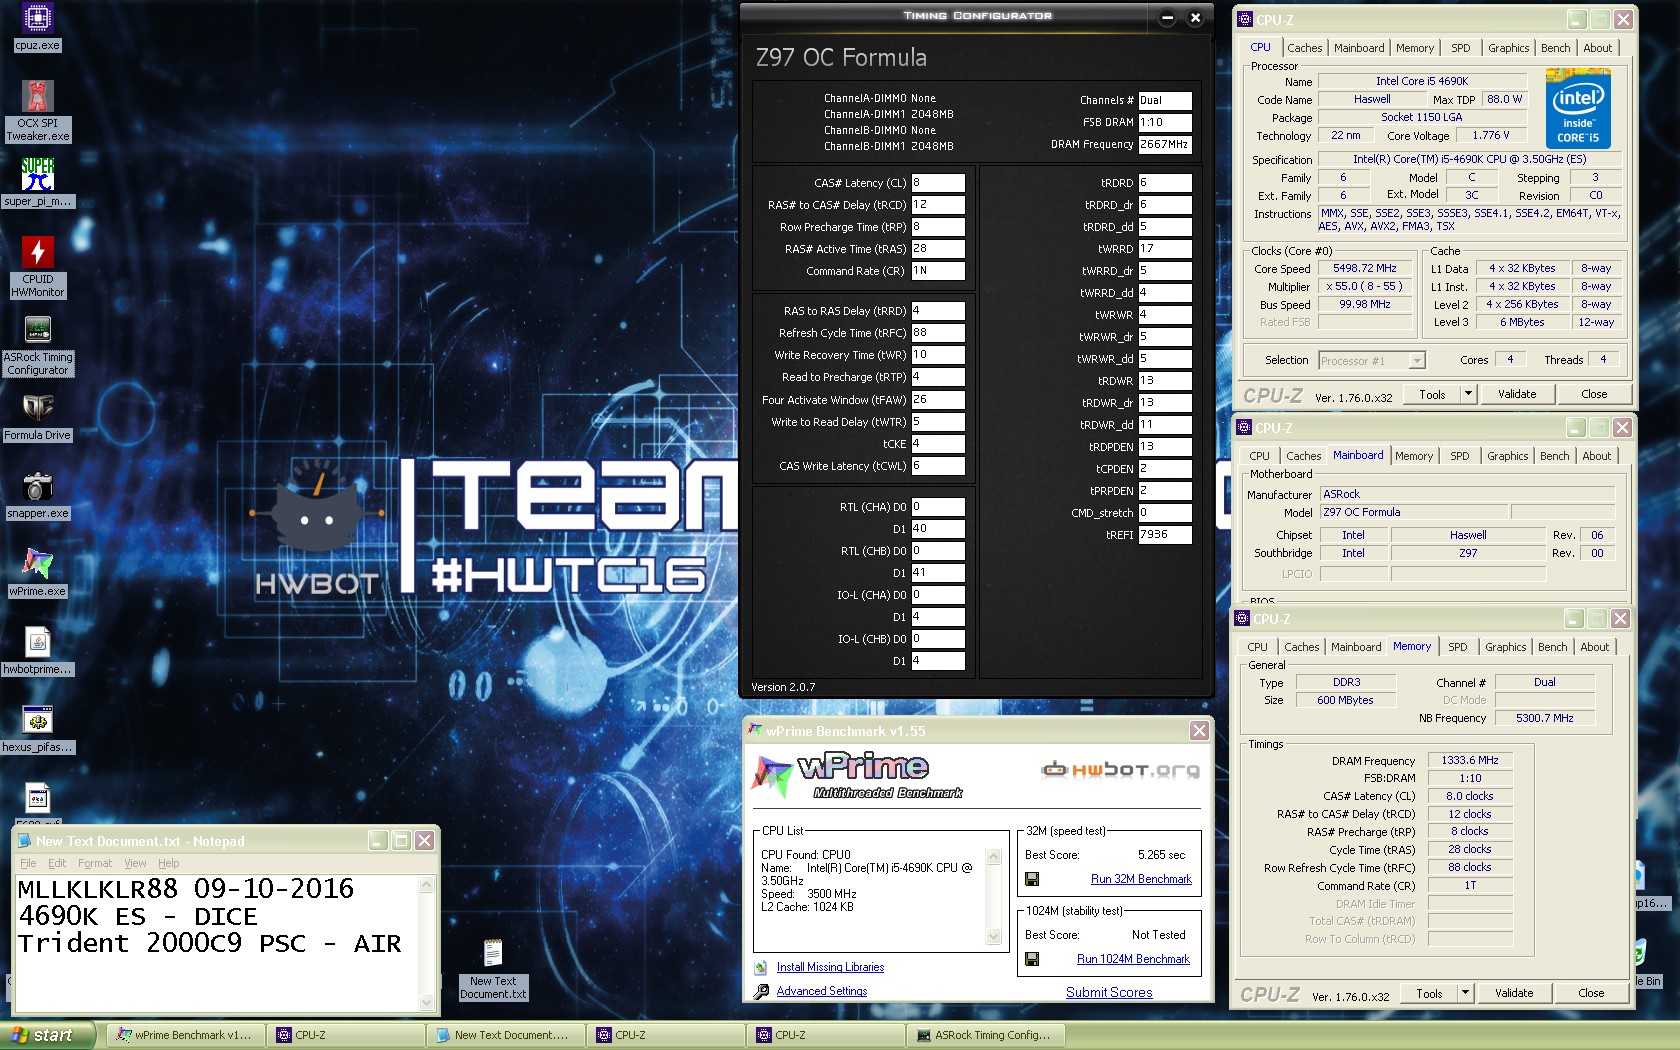Click the tREFI value field

tap(1164, 535)
